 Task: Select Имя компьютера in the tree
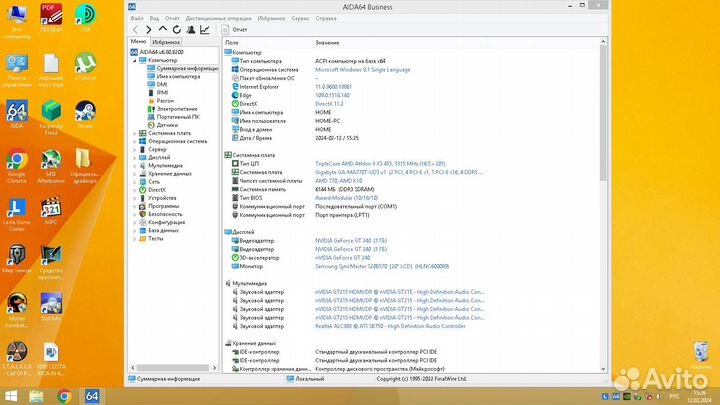pos(174,76)
